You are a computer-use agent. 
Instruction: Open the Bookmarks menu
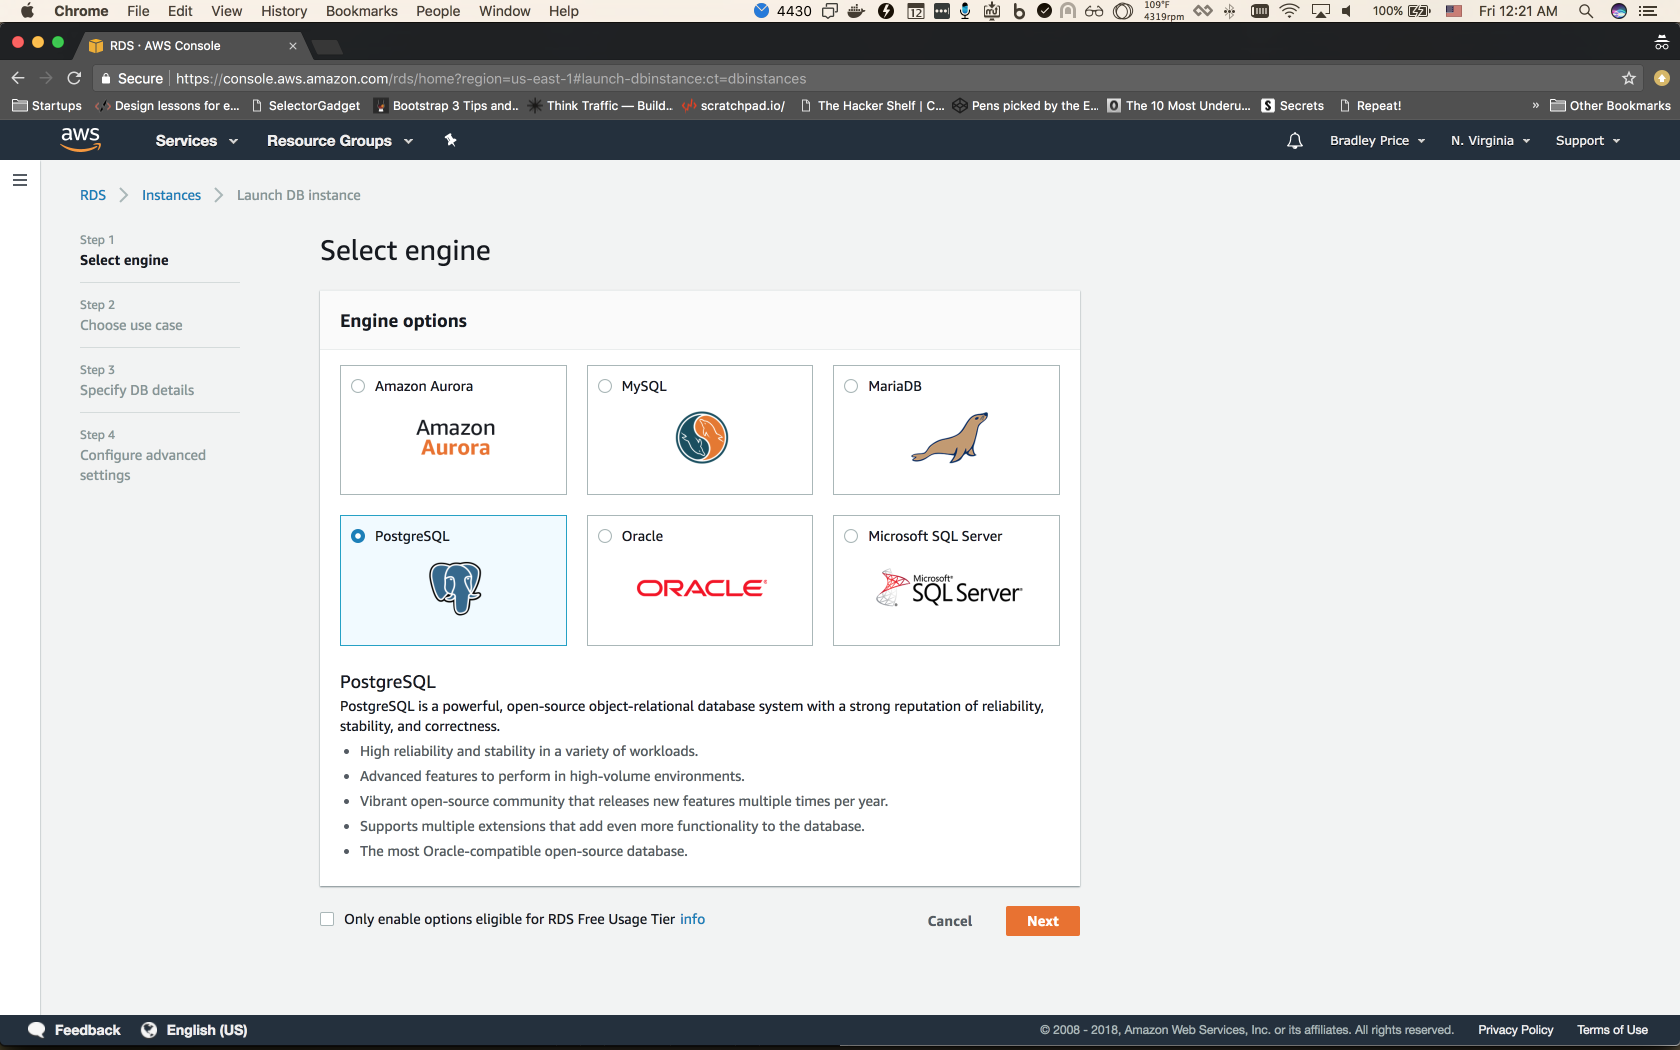coord(362,11)
